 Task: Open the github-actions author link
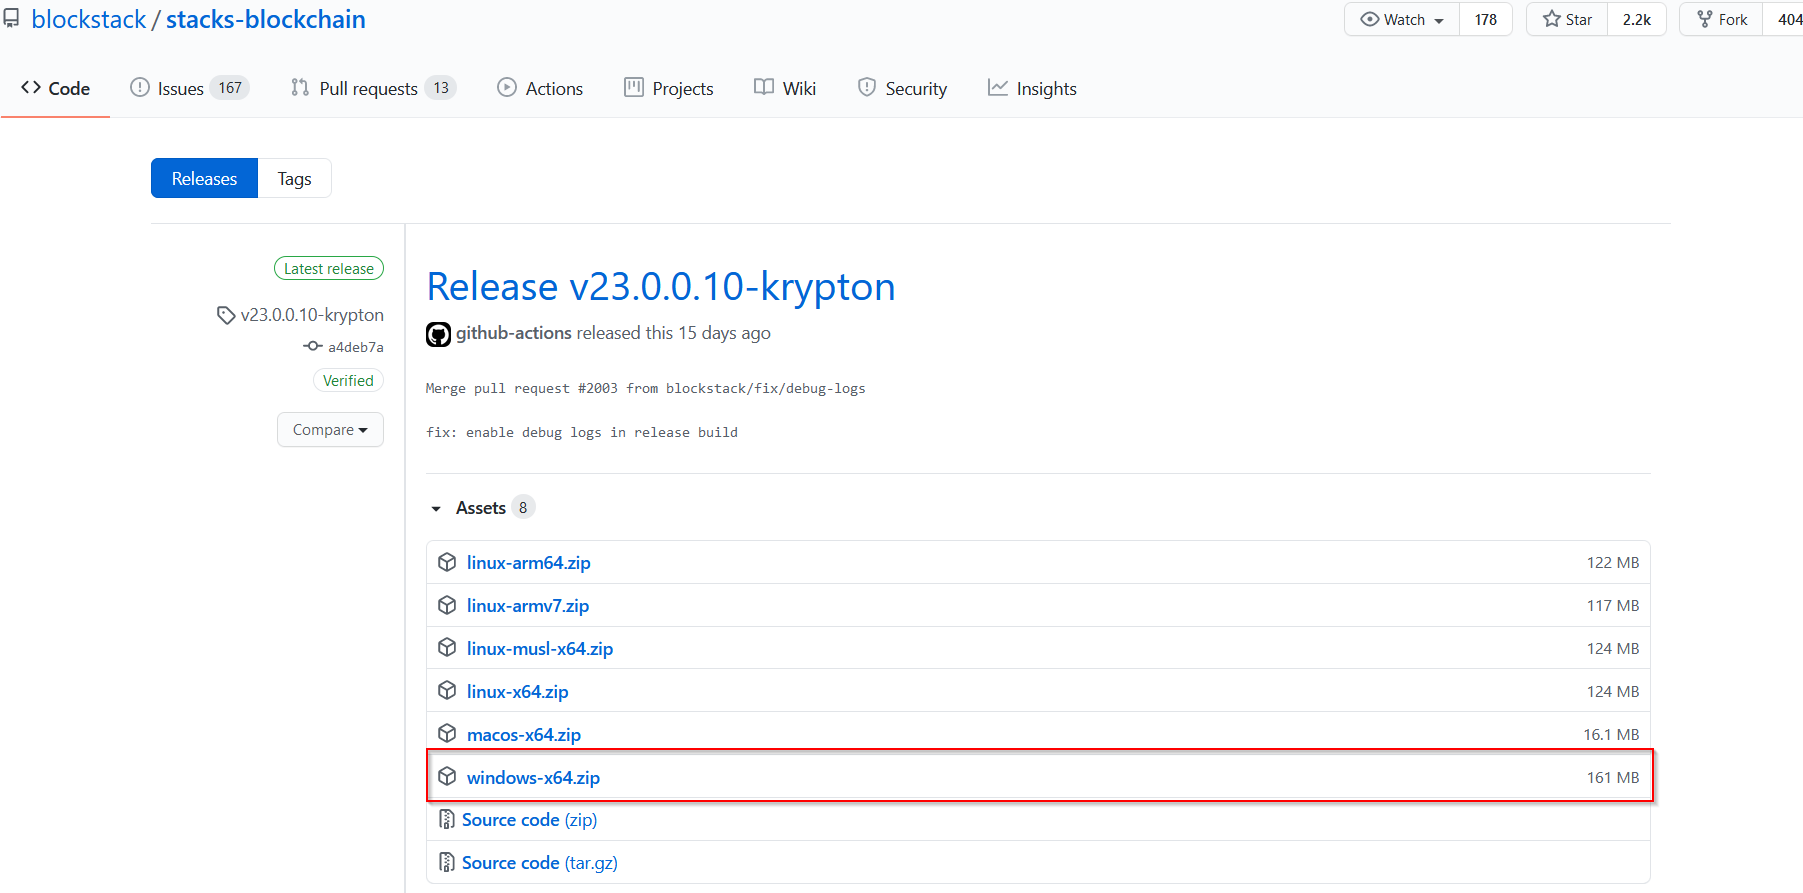coord(514,333)
